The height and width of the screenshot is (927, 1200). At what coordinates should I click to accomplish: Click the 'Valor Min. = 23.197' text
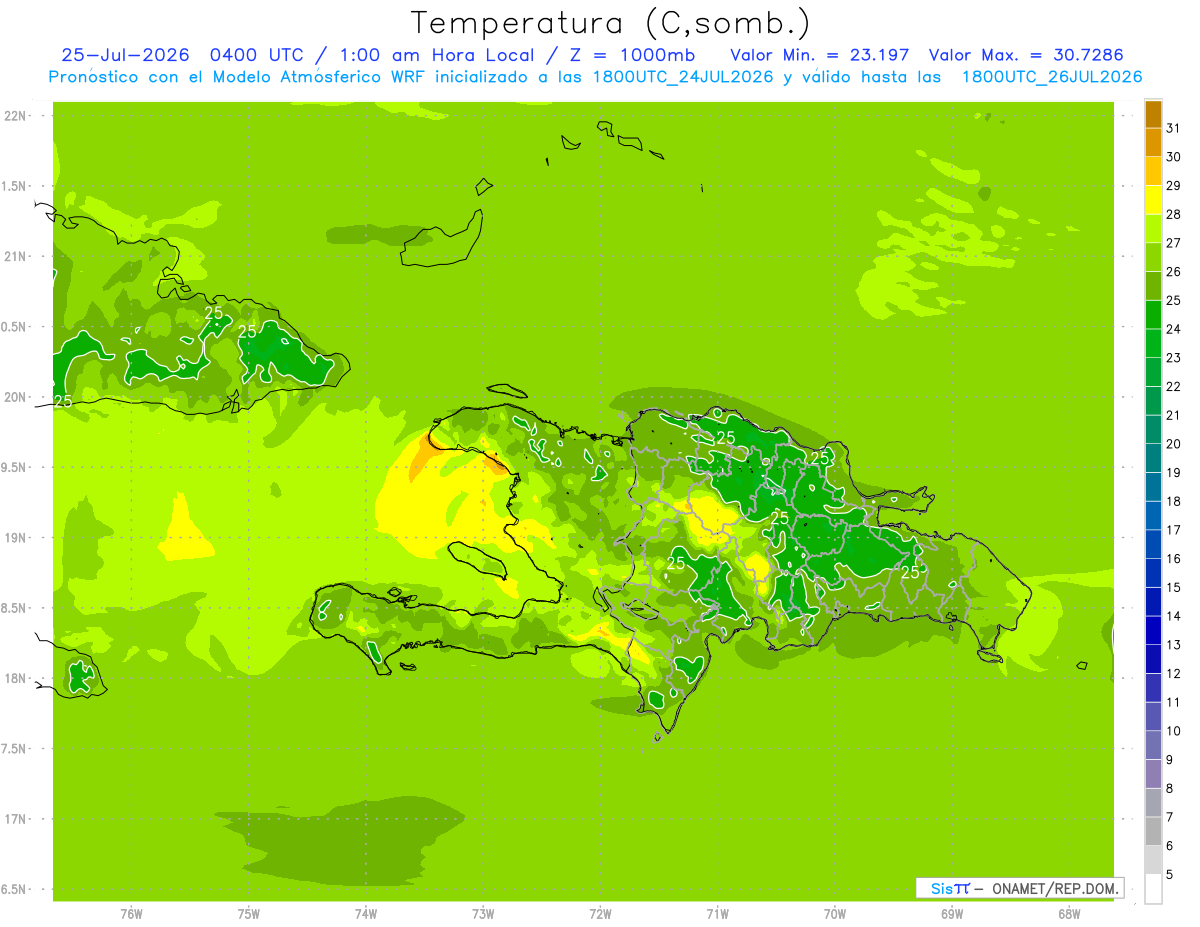point(820,55)
